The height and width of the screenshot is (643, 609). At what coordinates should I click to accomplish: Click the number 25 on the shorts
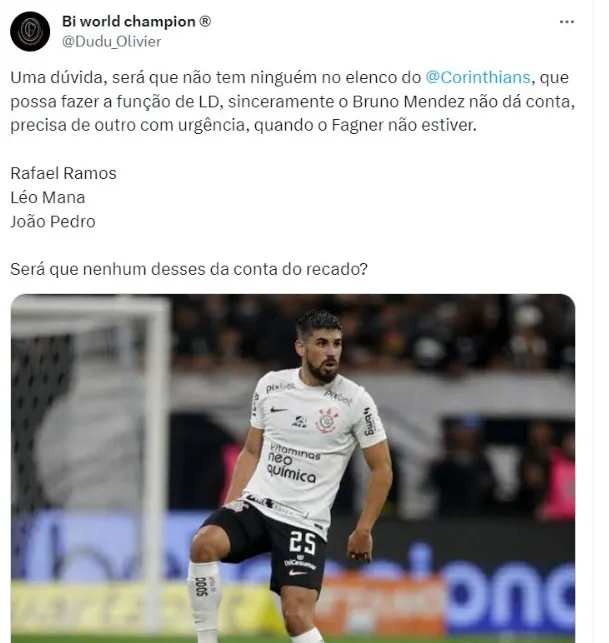pyautogui.click(x=302, y=543)
